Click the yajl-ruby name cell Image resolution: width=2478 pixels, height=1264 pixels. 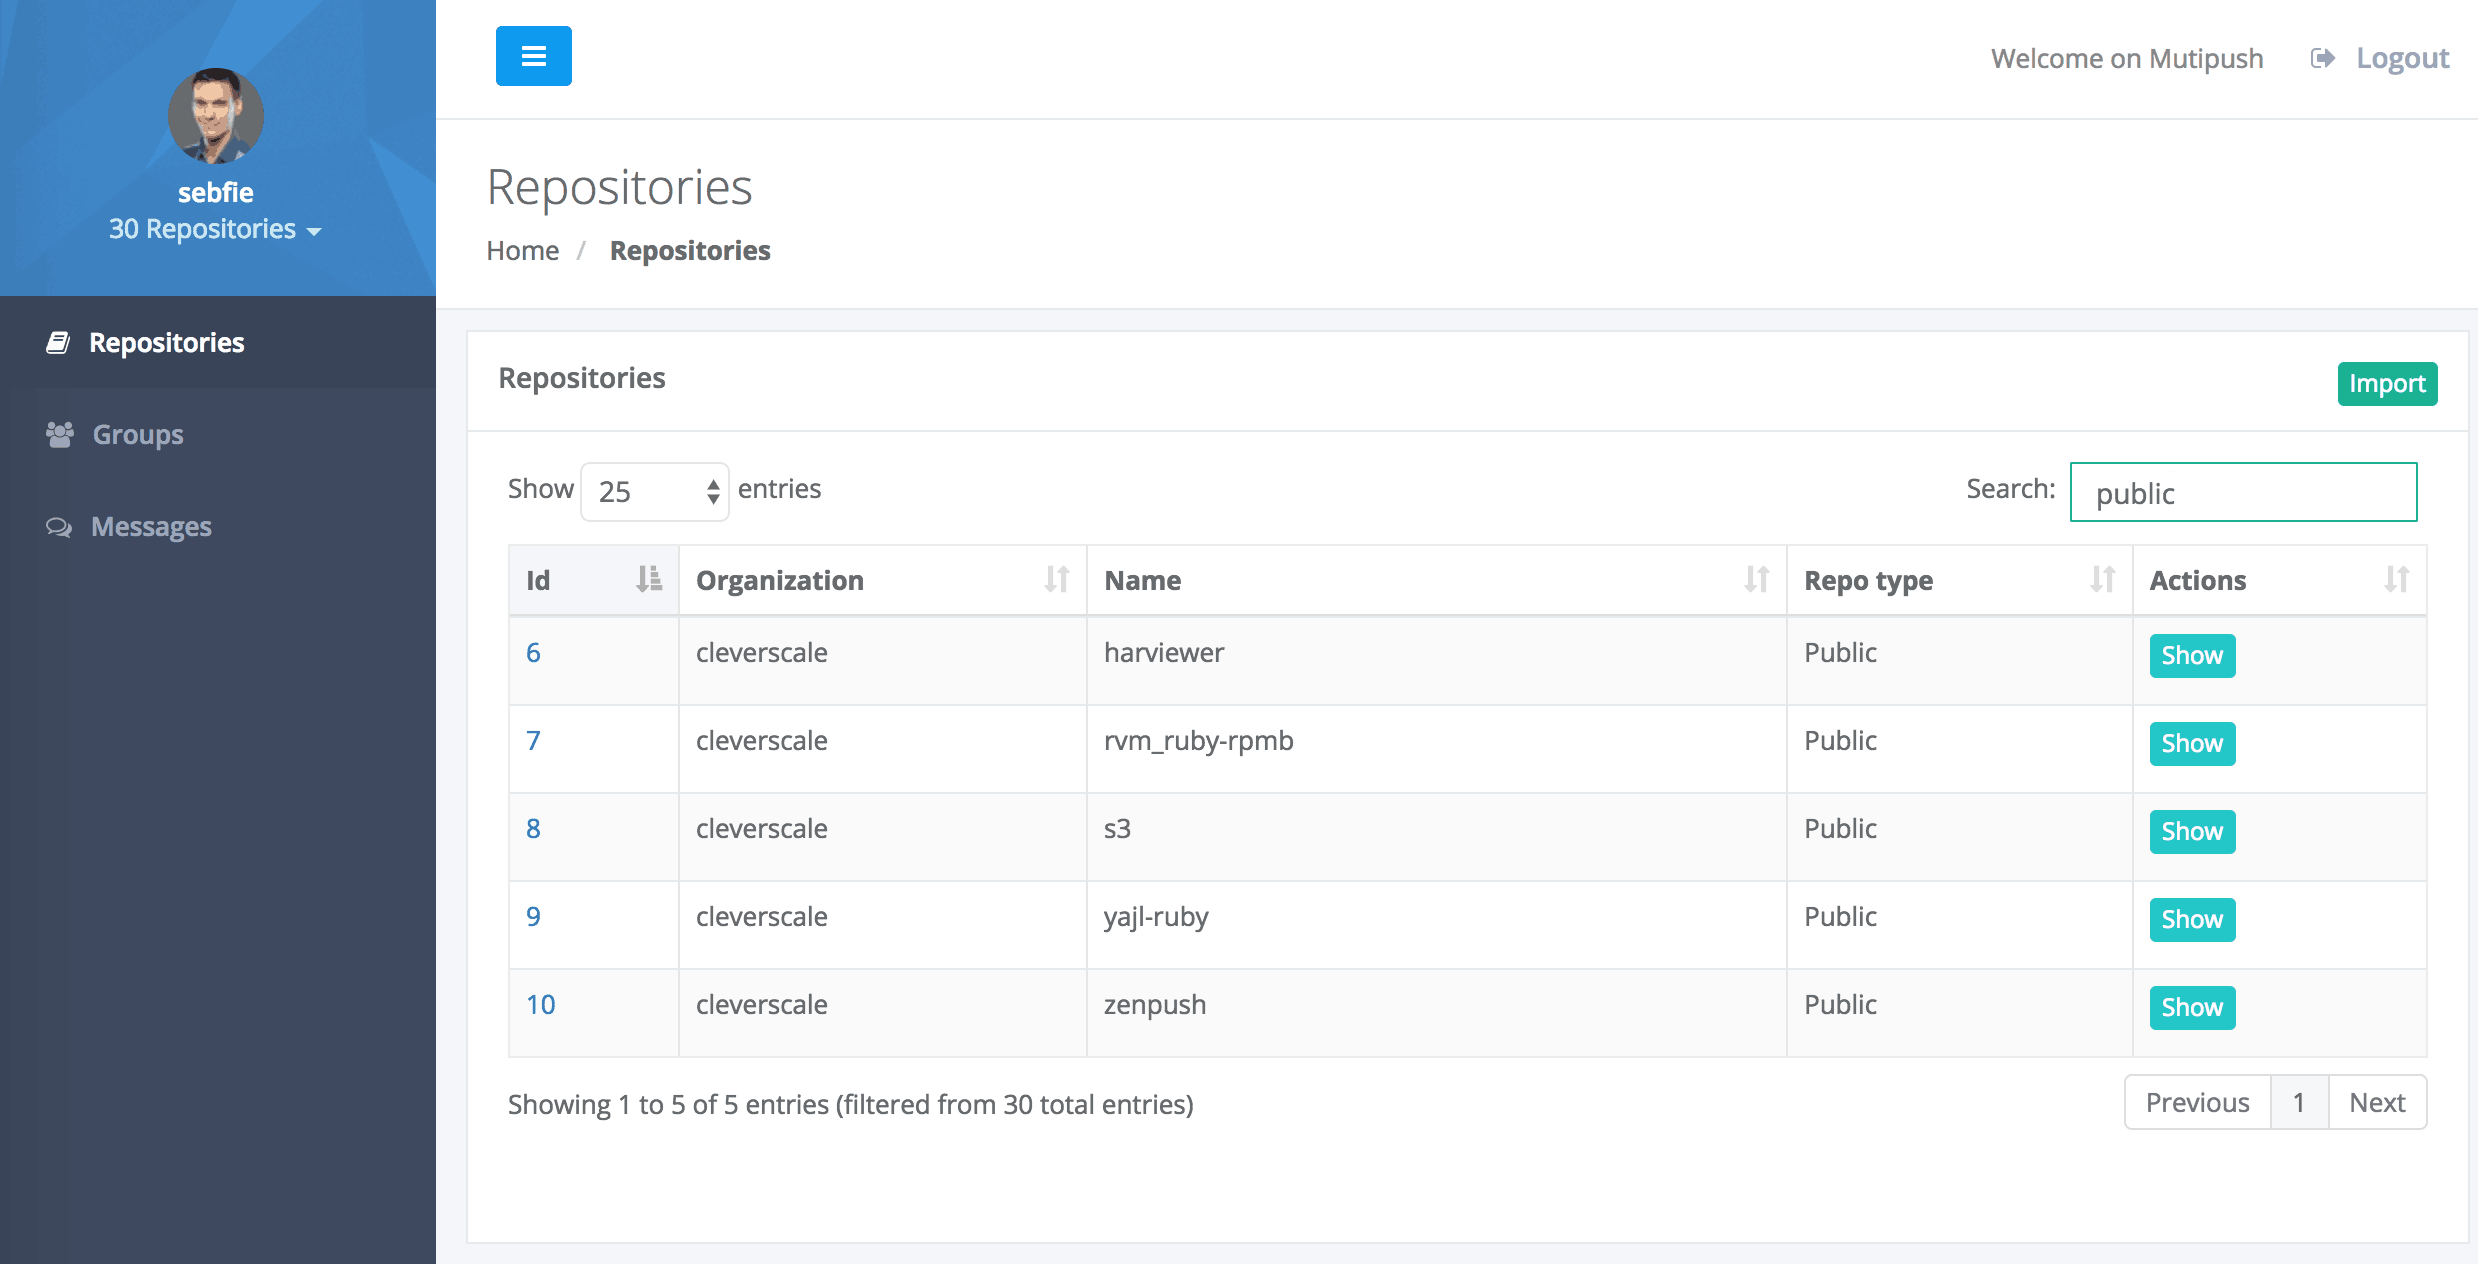tap(1437, 925)
